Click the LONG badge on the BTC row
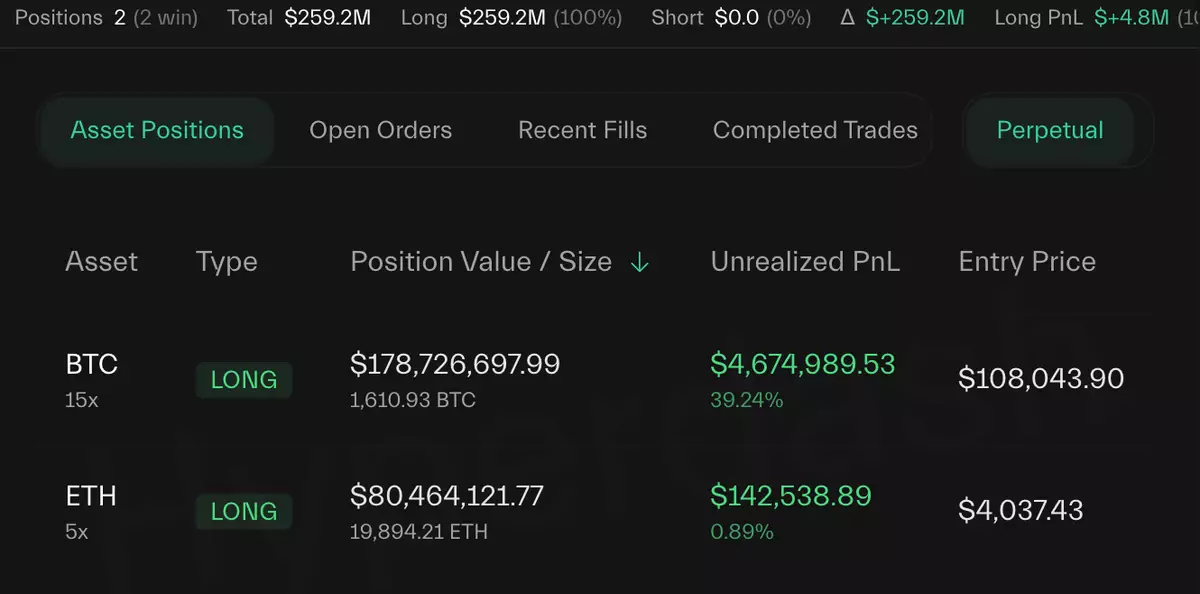 click(x=244, y=380)
